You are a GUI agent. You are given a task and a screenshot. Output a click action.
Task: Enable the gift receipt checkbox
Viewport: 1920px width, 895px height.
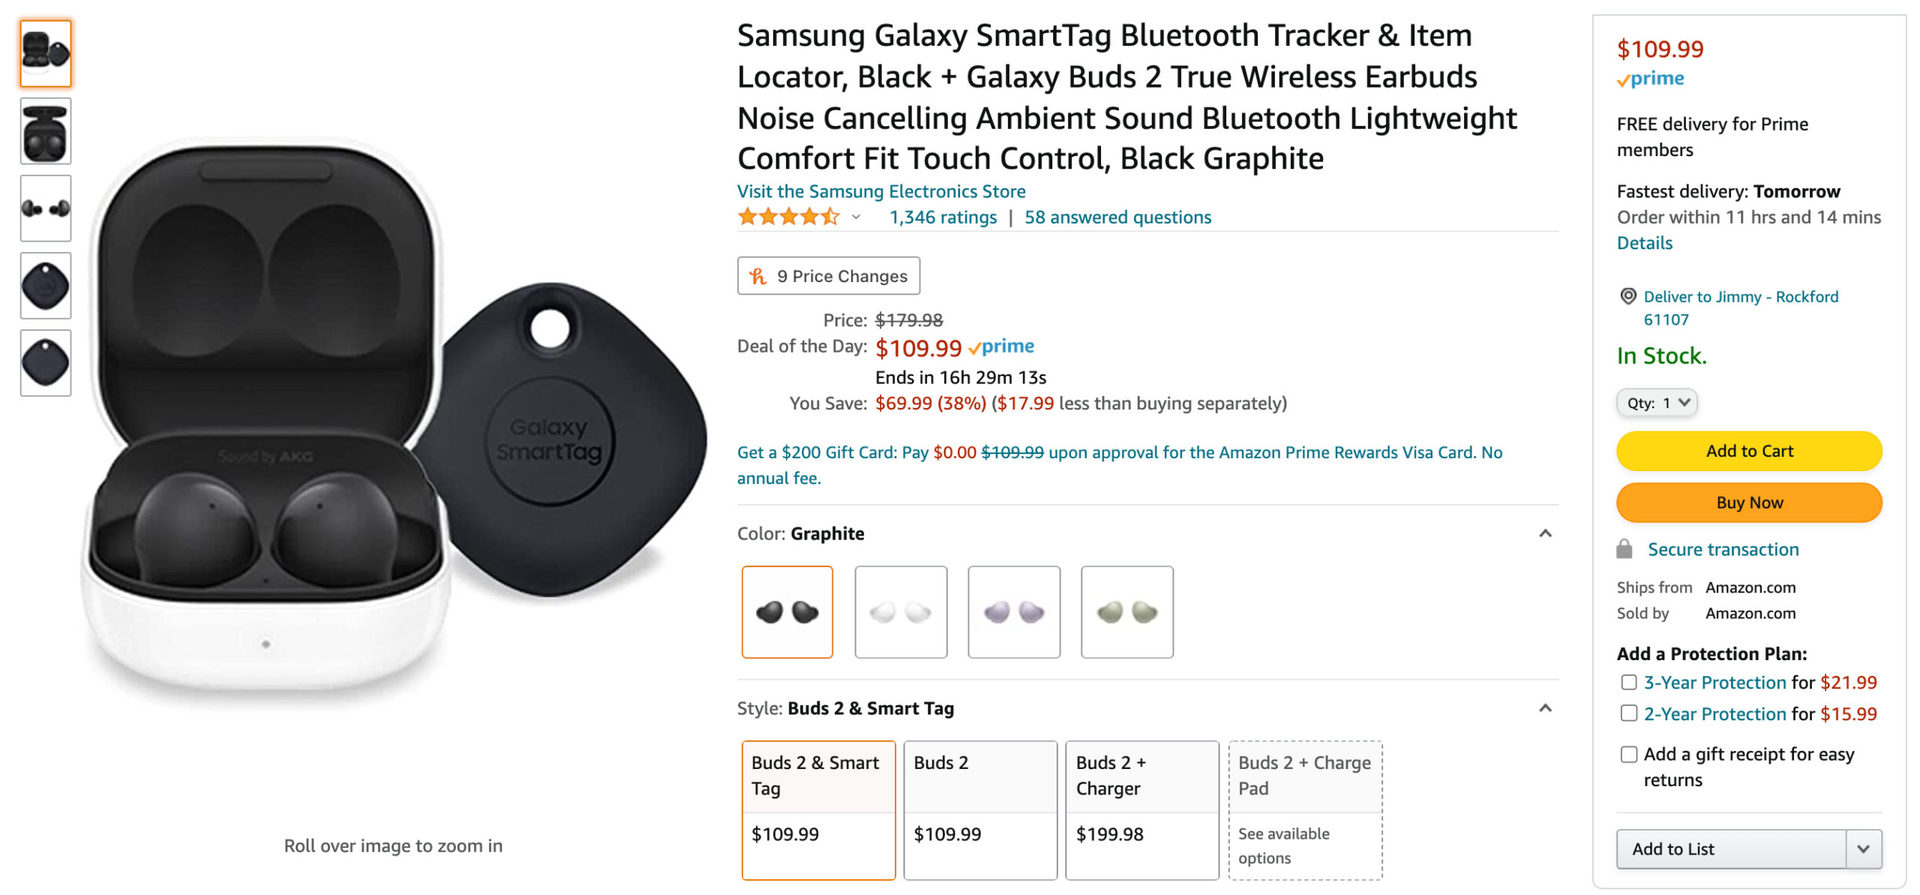coord(1629,754)
